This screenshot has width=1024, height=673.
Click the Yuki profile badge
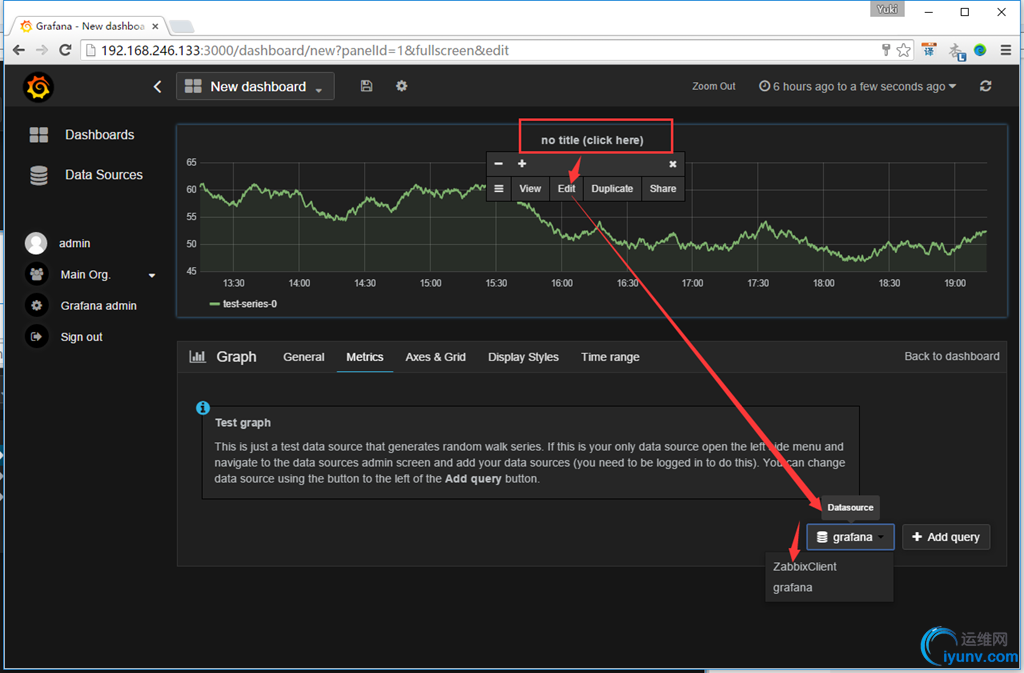point(887,9)
